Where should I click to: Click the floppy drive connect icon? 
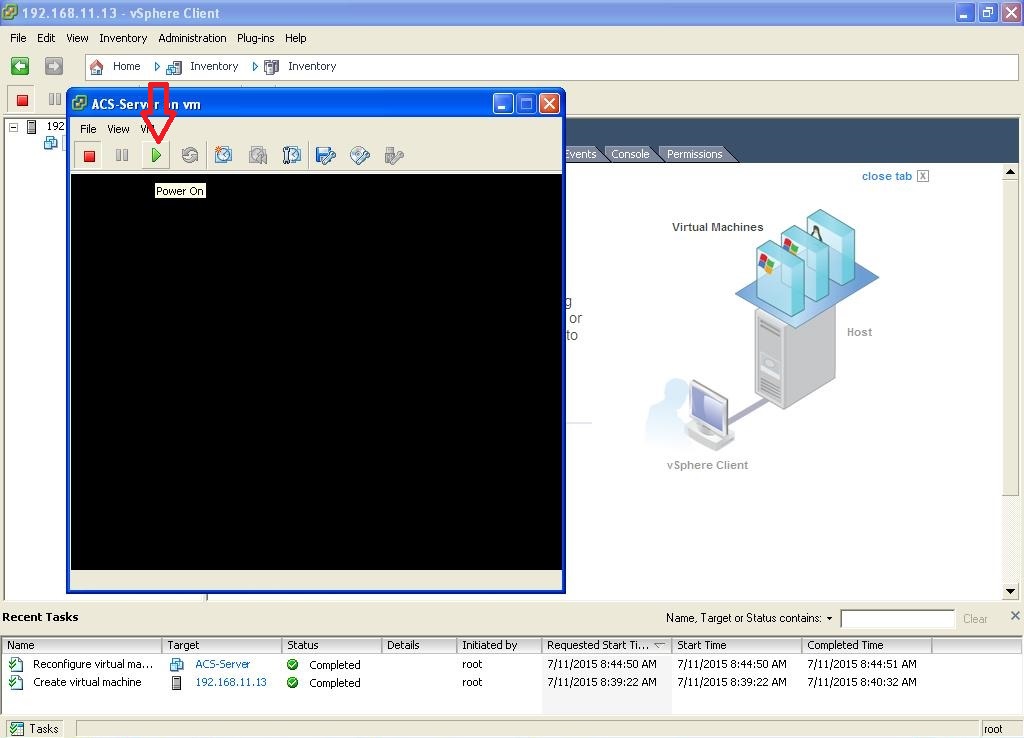tap(325, 155)
